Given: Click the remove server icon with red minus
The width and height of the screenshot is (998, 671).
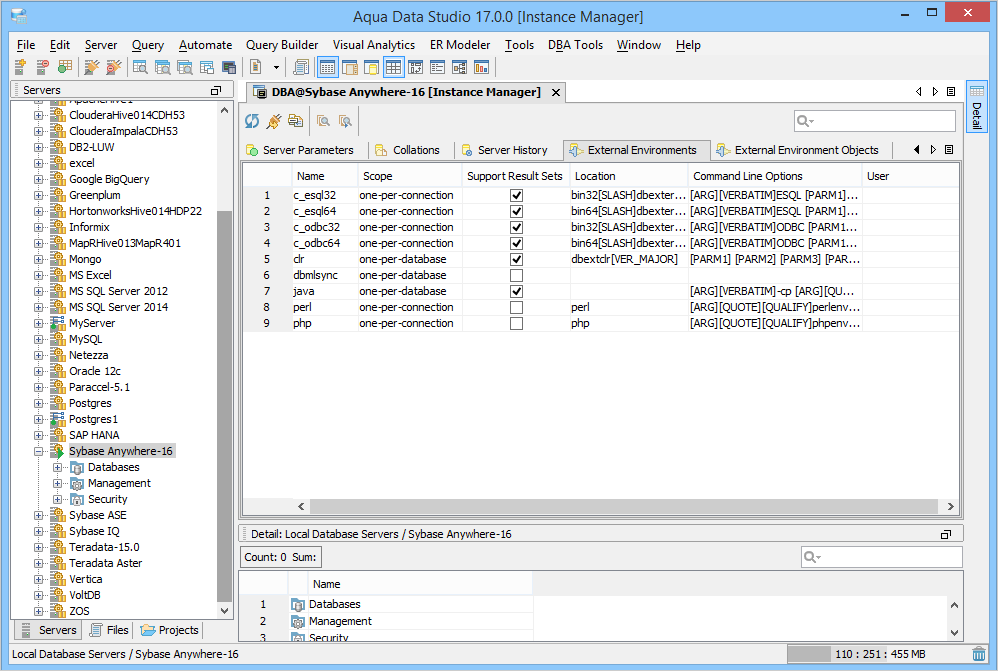Looking at the screenshot, I should [42, 67].
